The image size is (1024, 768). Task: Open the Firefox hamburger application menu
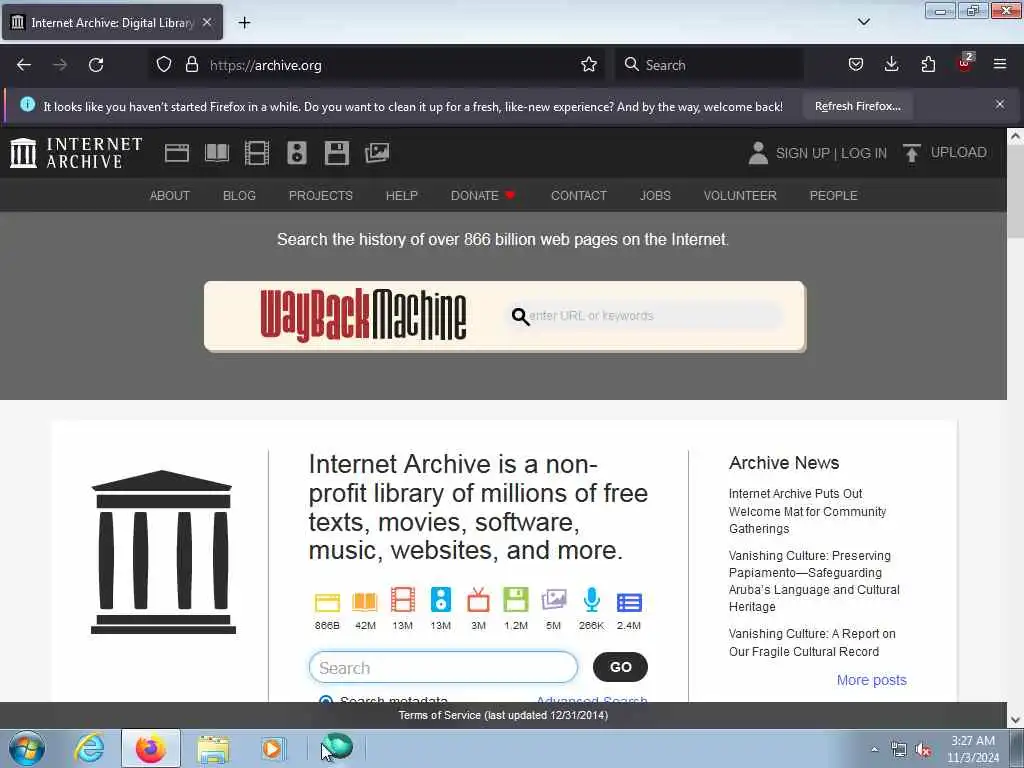coord(999,65)
